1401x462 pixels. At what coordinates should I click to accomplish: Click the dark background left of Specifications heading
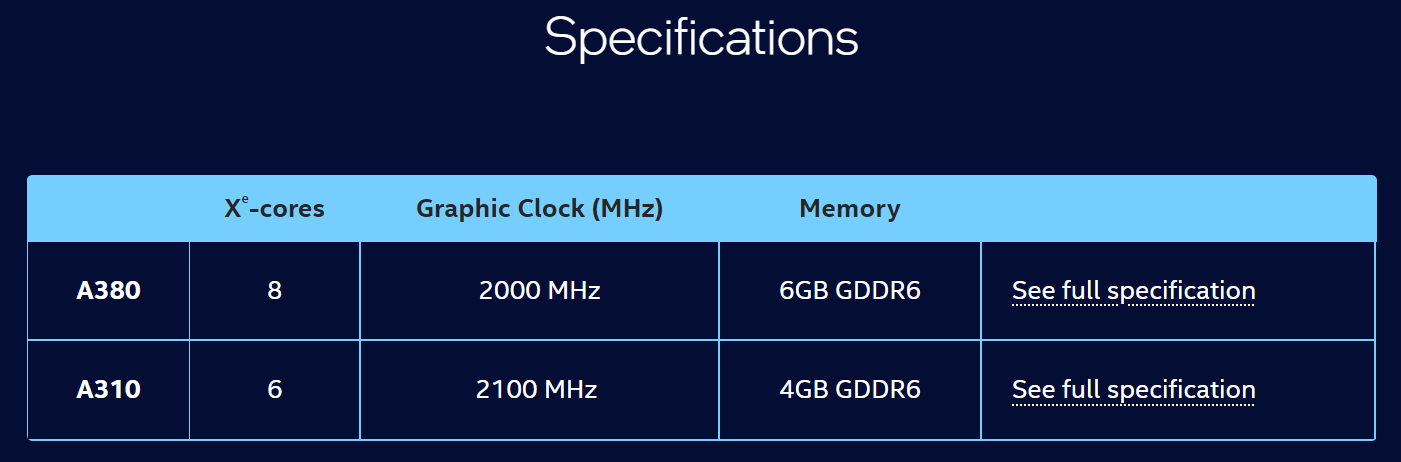point(250,40)
